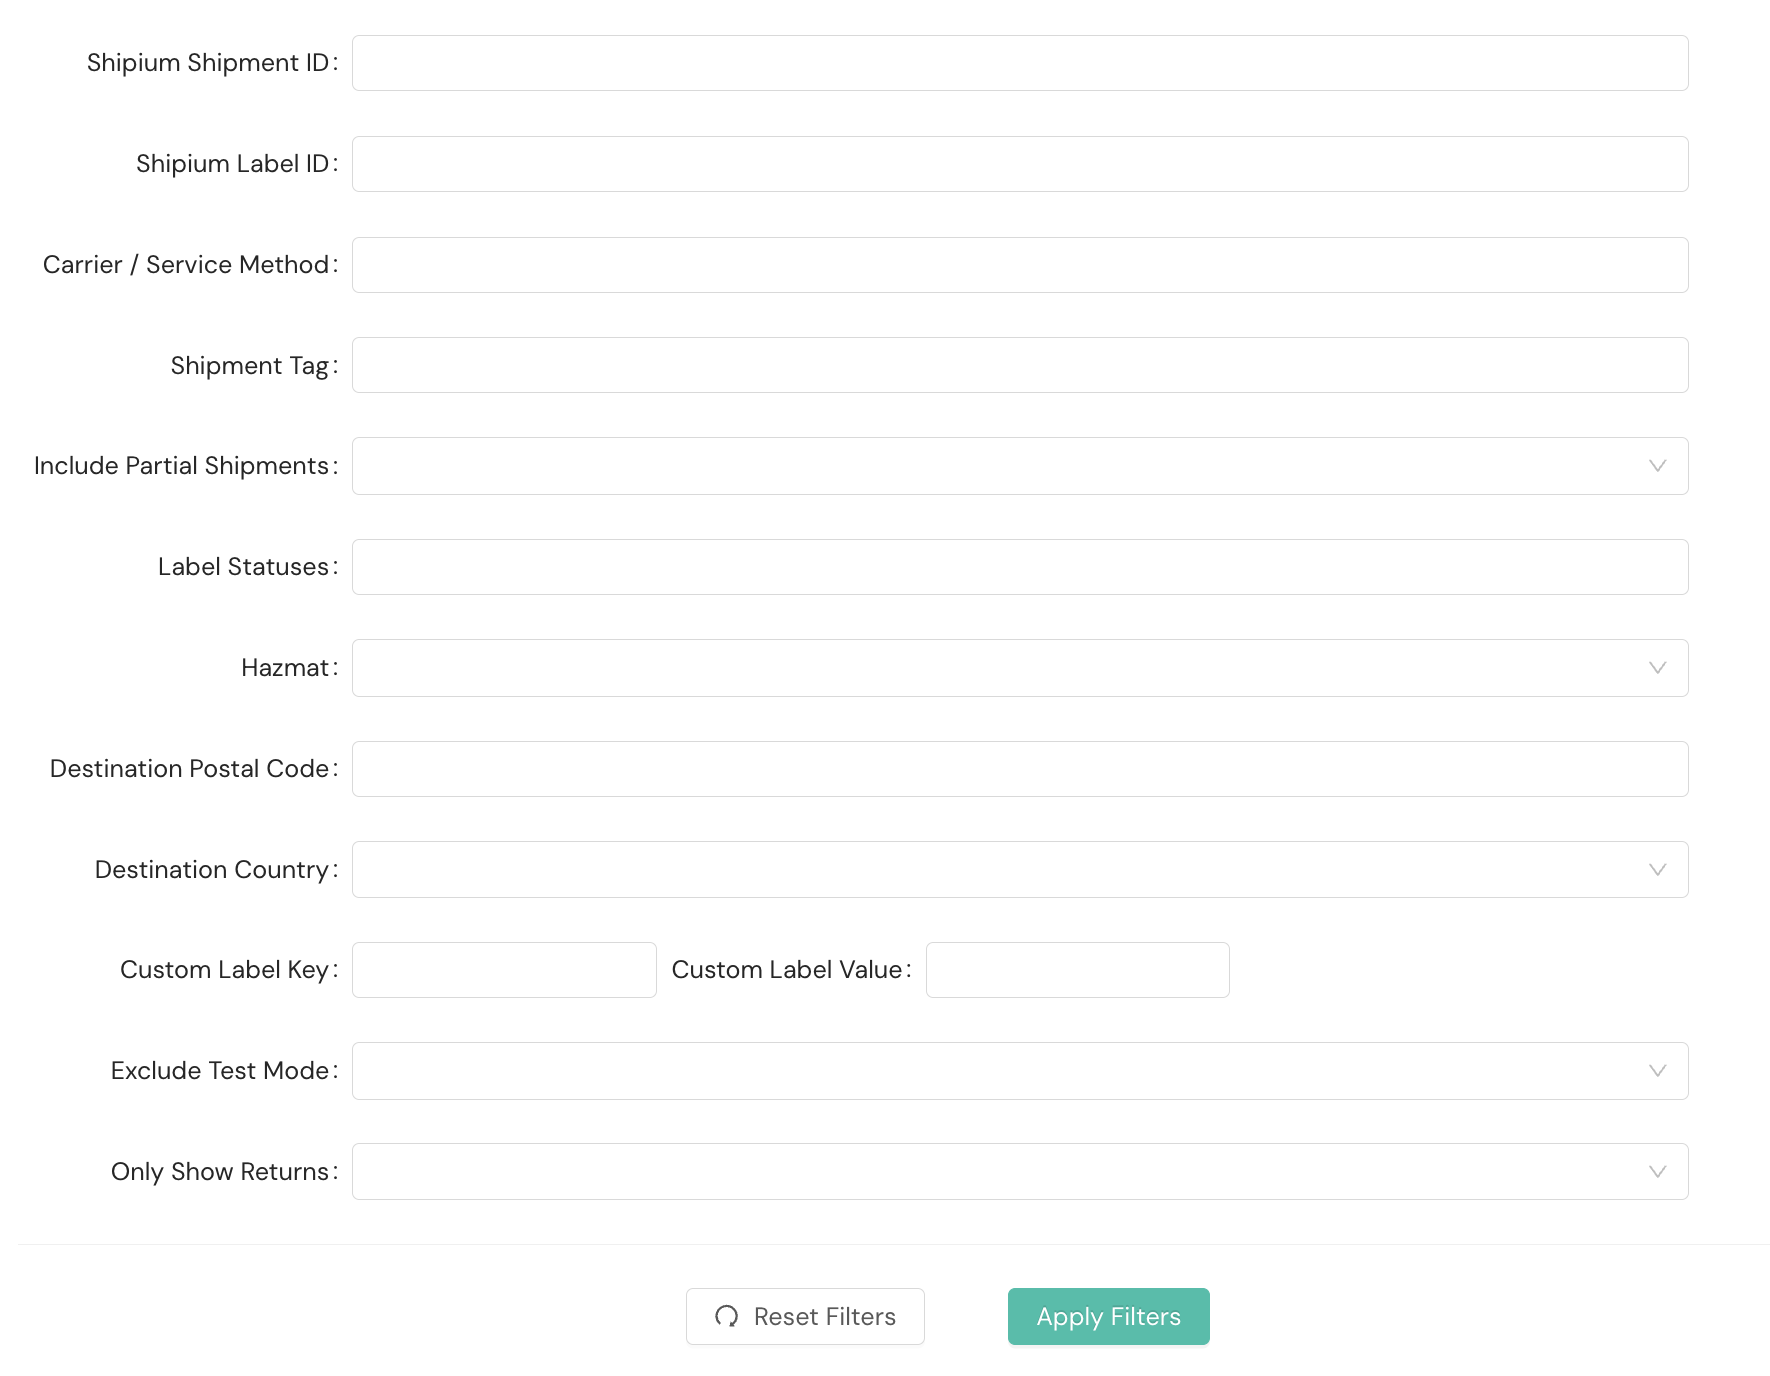Click the Label Statuses field
The height and width of the screenshot is (1376, 1770).
coord(1020,567)
